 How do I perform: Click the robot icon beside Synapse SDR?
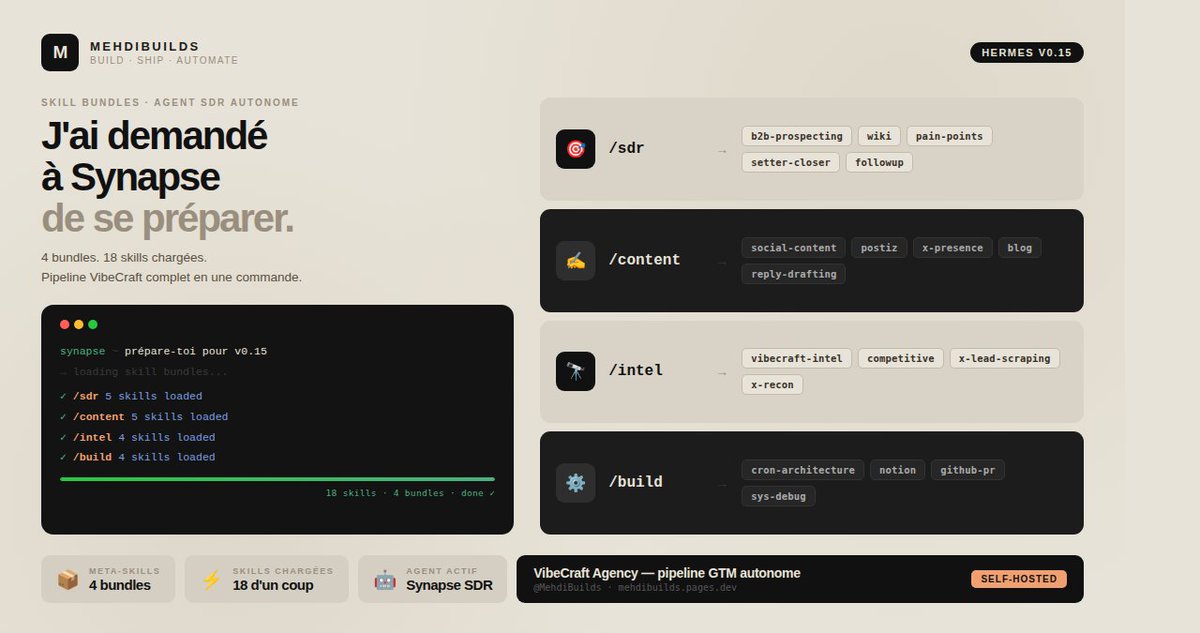click(x=385, y=580)
